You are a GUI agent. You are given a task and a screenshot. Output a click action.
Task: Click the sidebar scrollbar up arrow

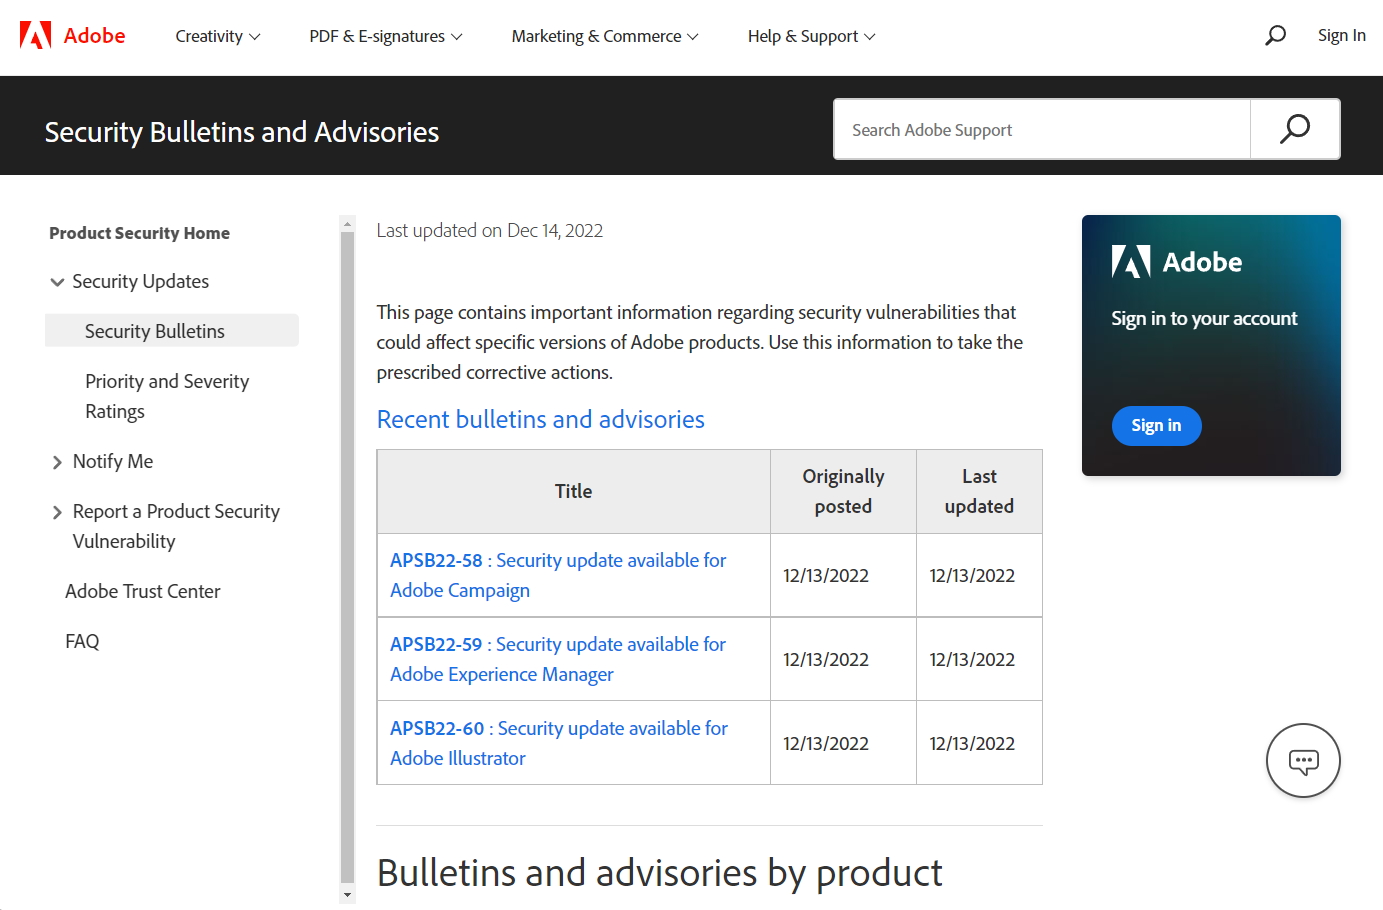point(348,224)
